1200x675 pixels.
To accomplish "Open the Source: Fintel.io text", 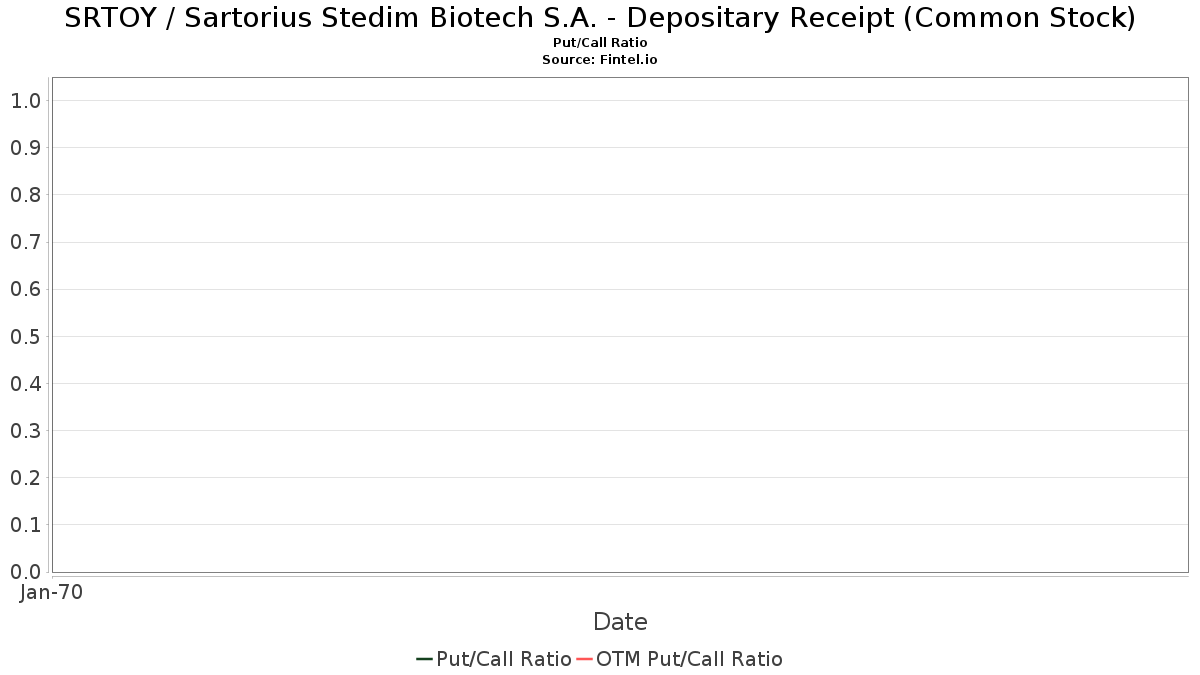I will pyautogui.click(x=600, y=60).
